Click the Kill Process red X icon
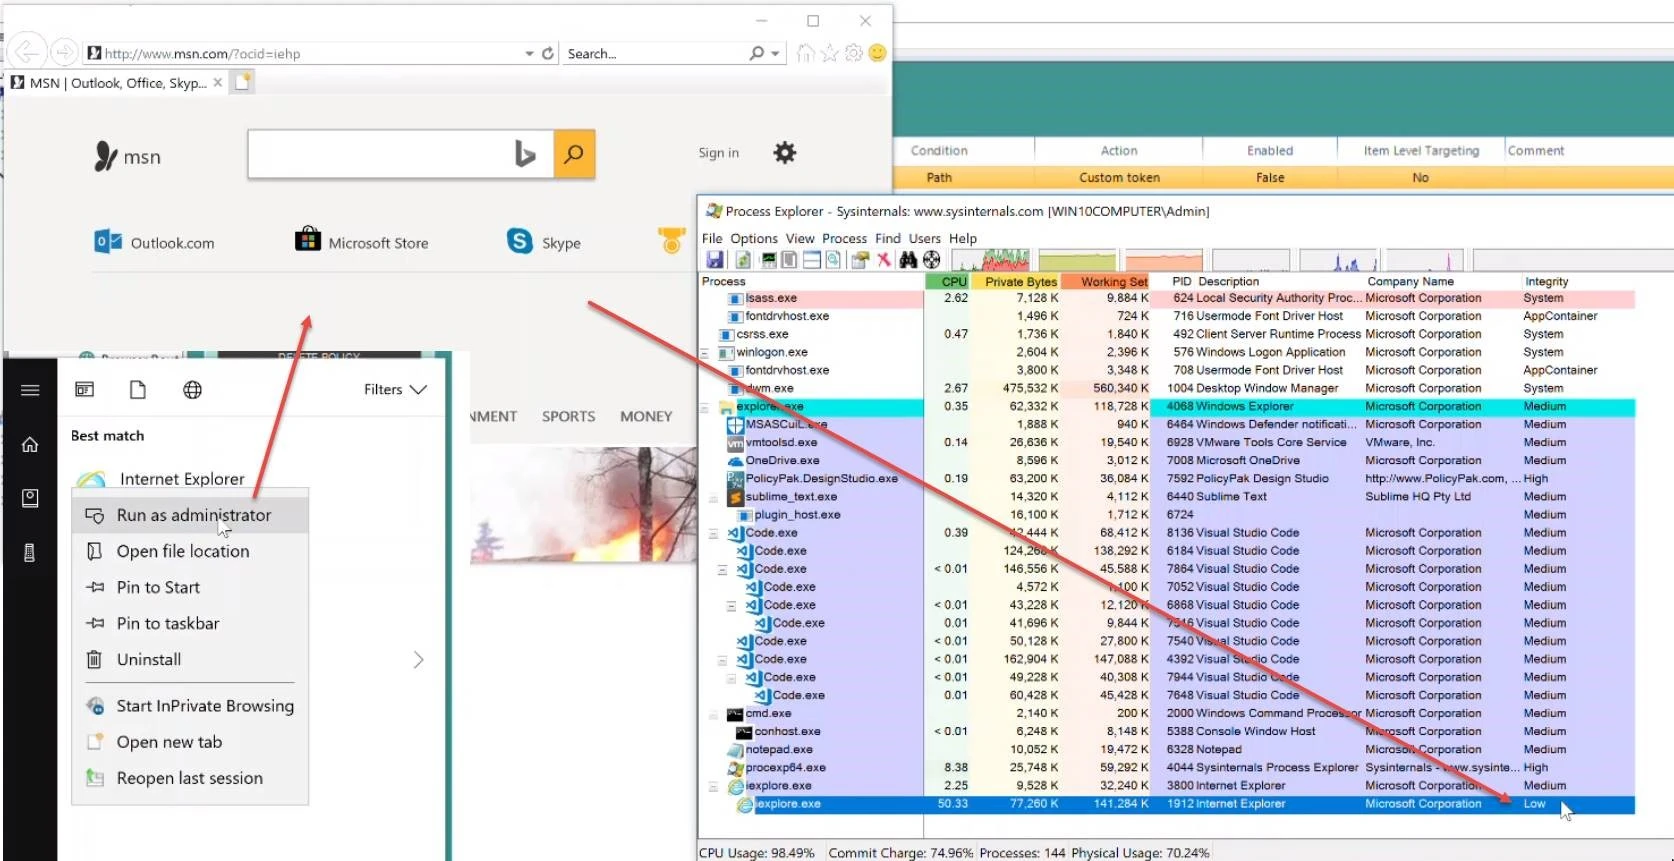1674x861 pixels. pos(884,260)
